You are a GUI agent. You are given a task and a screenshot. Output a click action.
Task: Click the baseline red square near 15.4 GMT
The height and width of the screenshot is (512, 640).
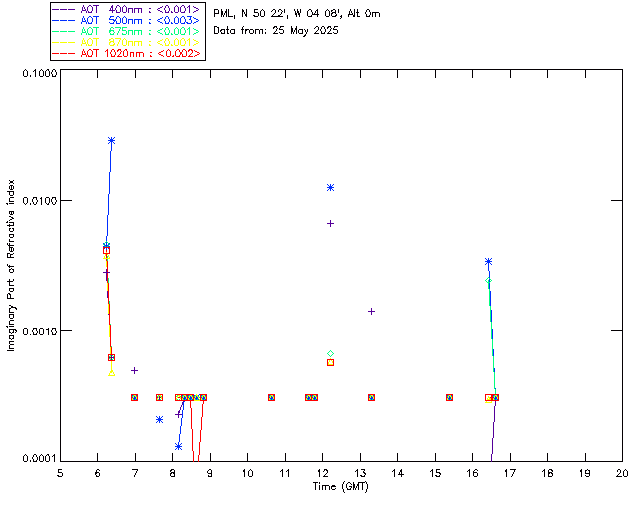pyautogui.click(x=449, y=398)
